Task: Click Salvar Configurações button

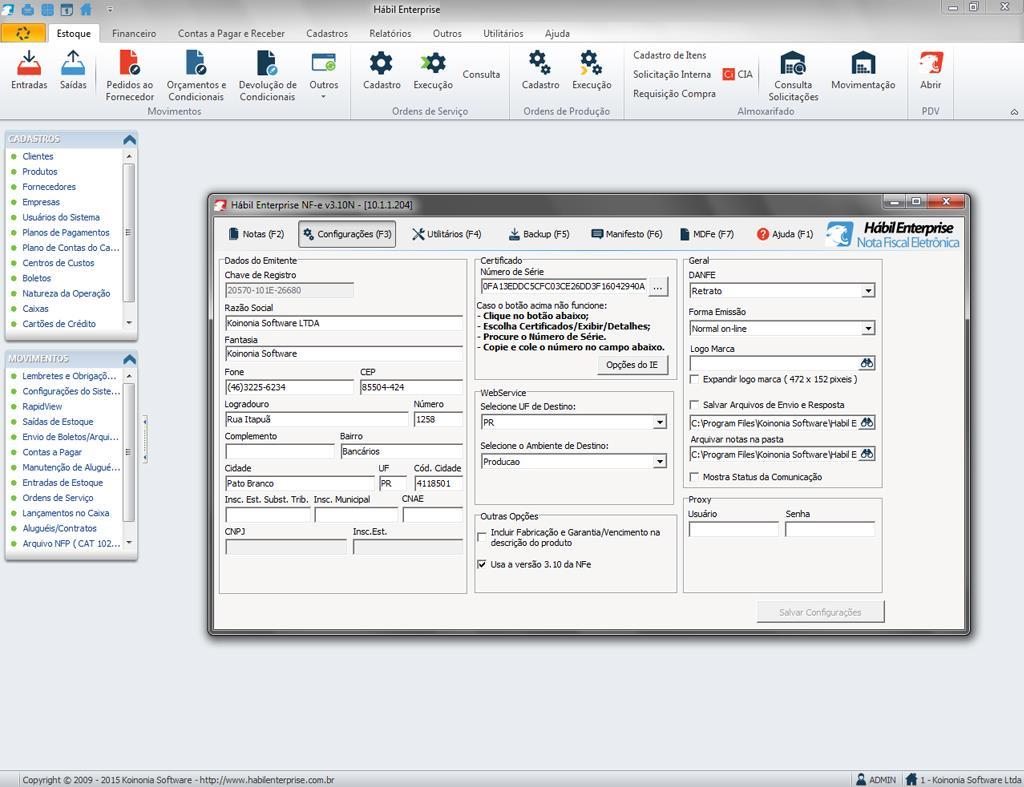Action: tap(820, 613)
